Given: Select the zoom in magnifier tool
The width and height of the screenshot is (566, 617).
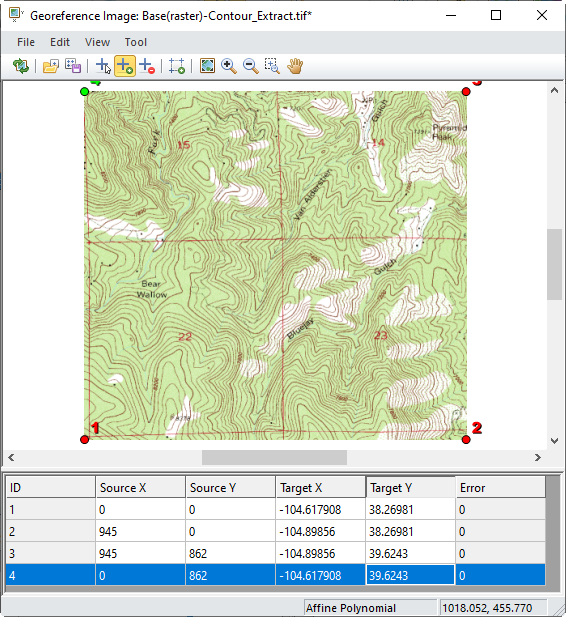Looking at the screenshot, I should [229, 66].
